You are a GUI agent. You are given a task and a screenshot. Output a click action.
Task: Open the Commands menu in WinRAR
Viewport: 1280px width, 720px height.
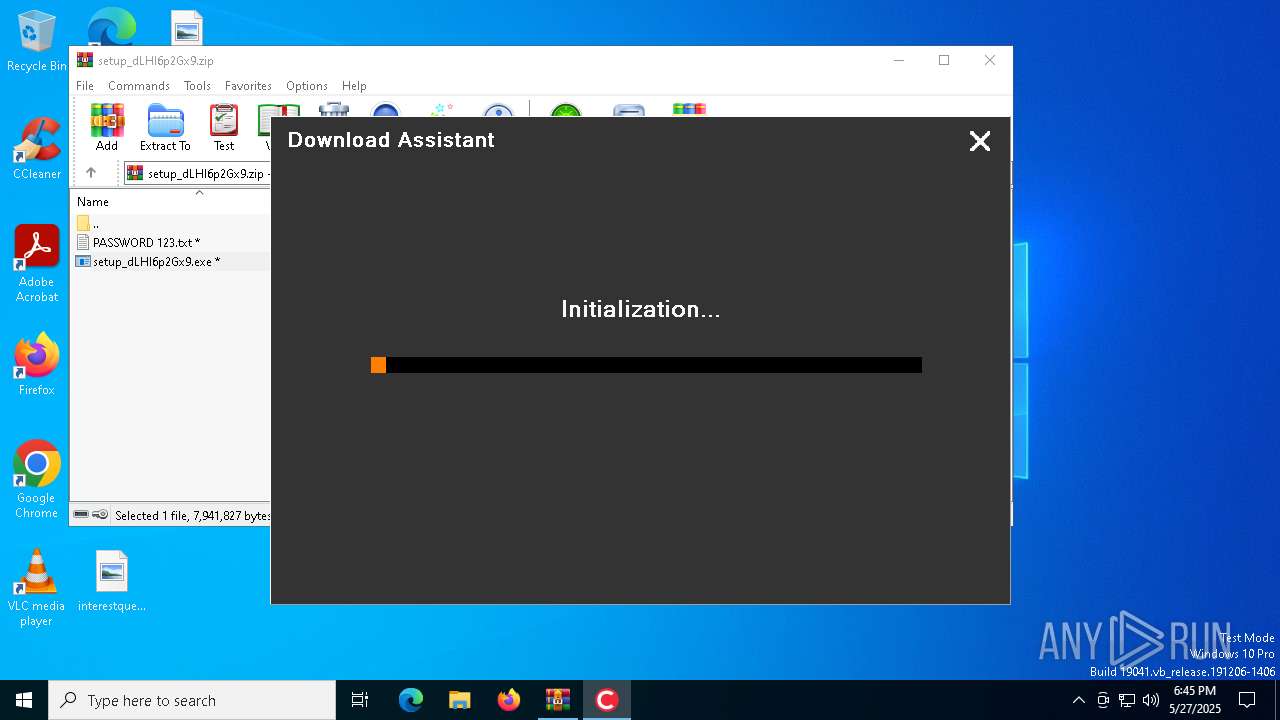click(139, 86)
